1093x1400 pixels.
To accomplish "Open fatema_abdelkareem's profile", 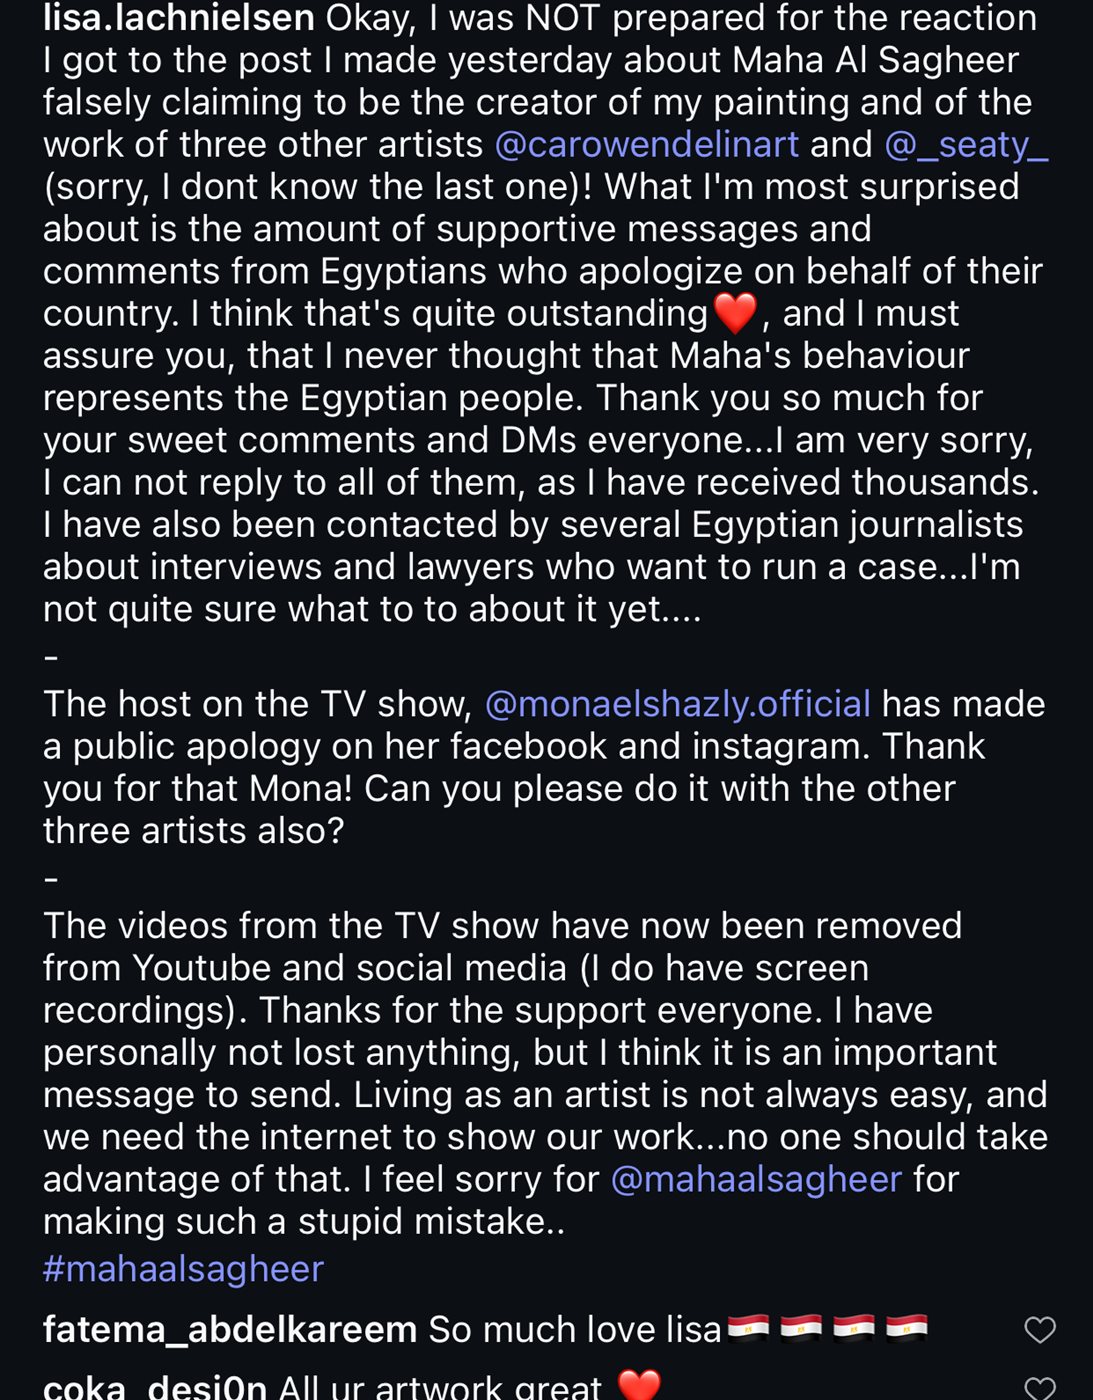I will pos(230,1330).
